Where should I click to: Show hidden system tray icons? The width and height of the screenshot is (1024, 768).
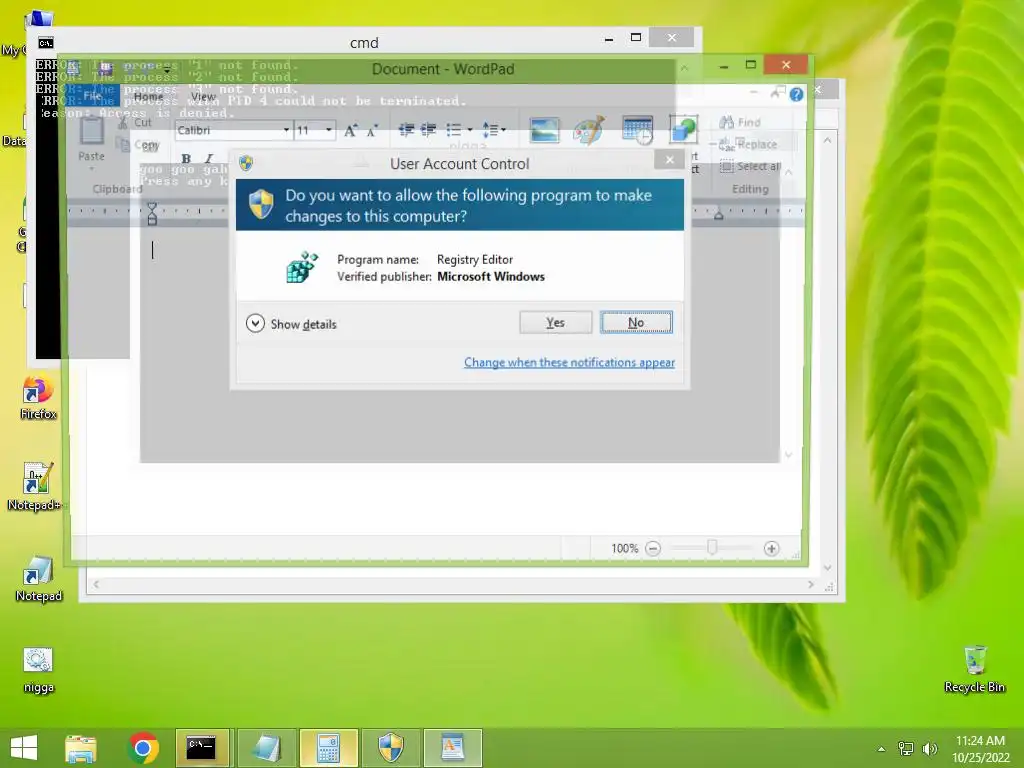click(882, 749)
